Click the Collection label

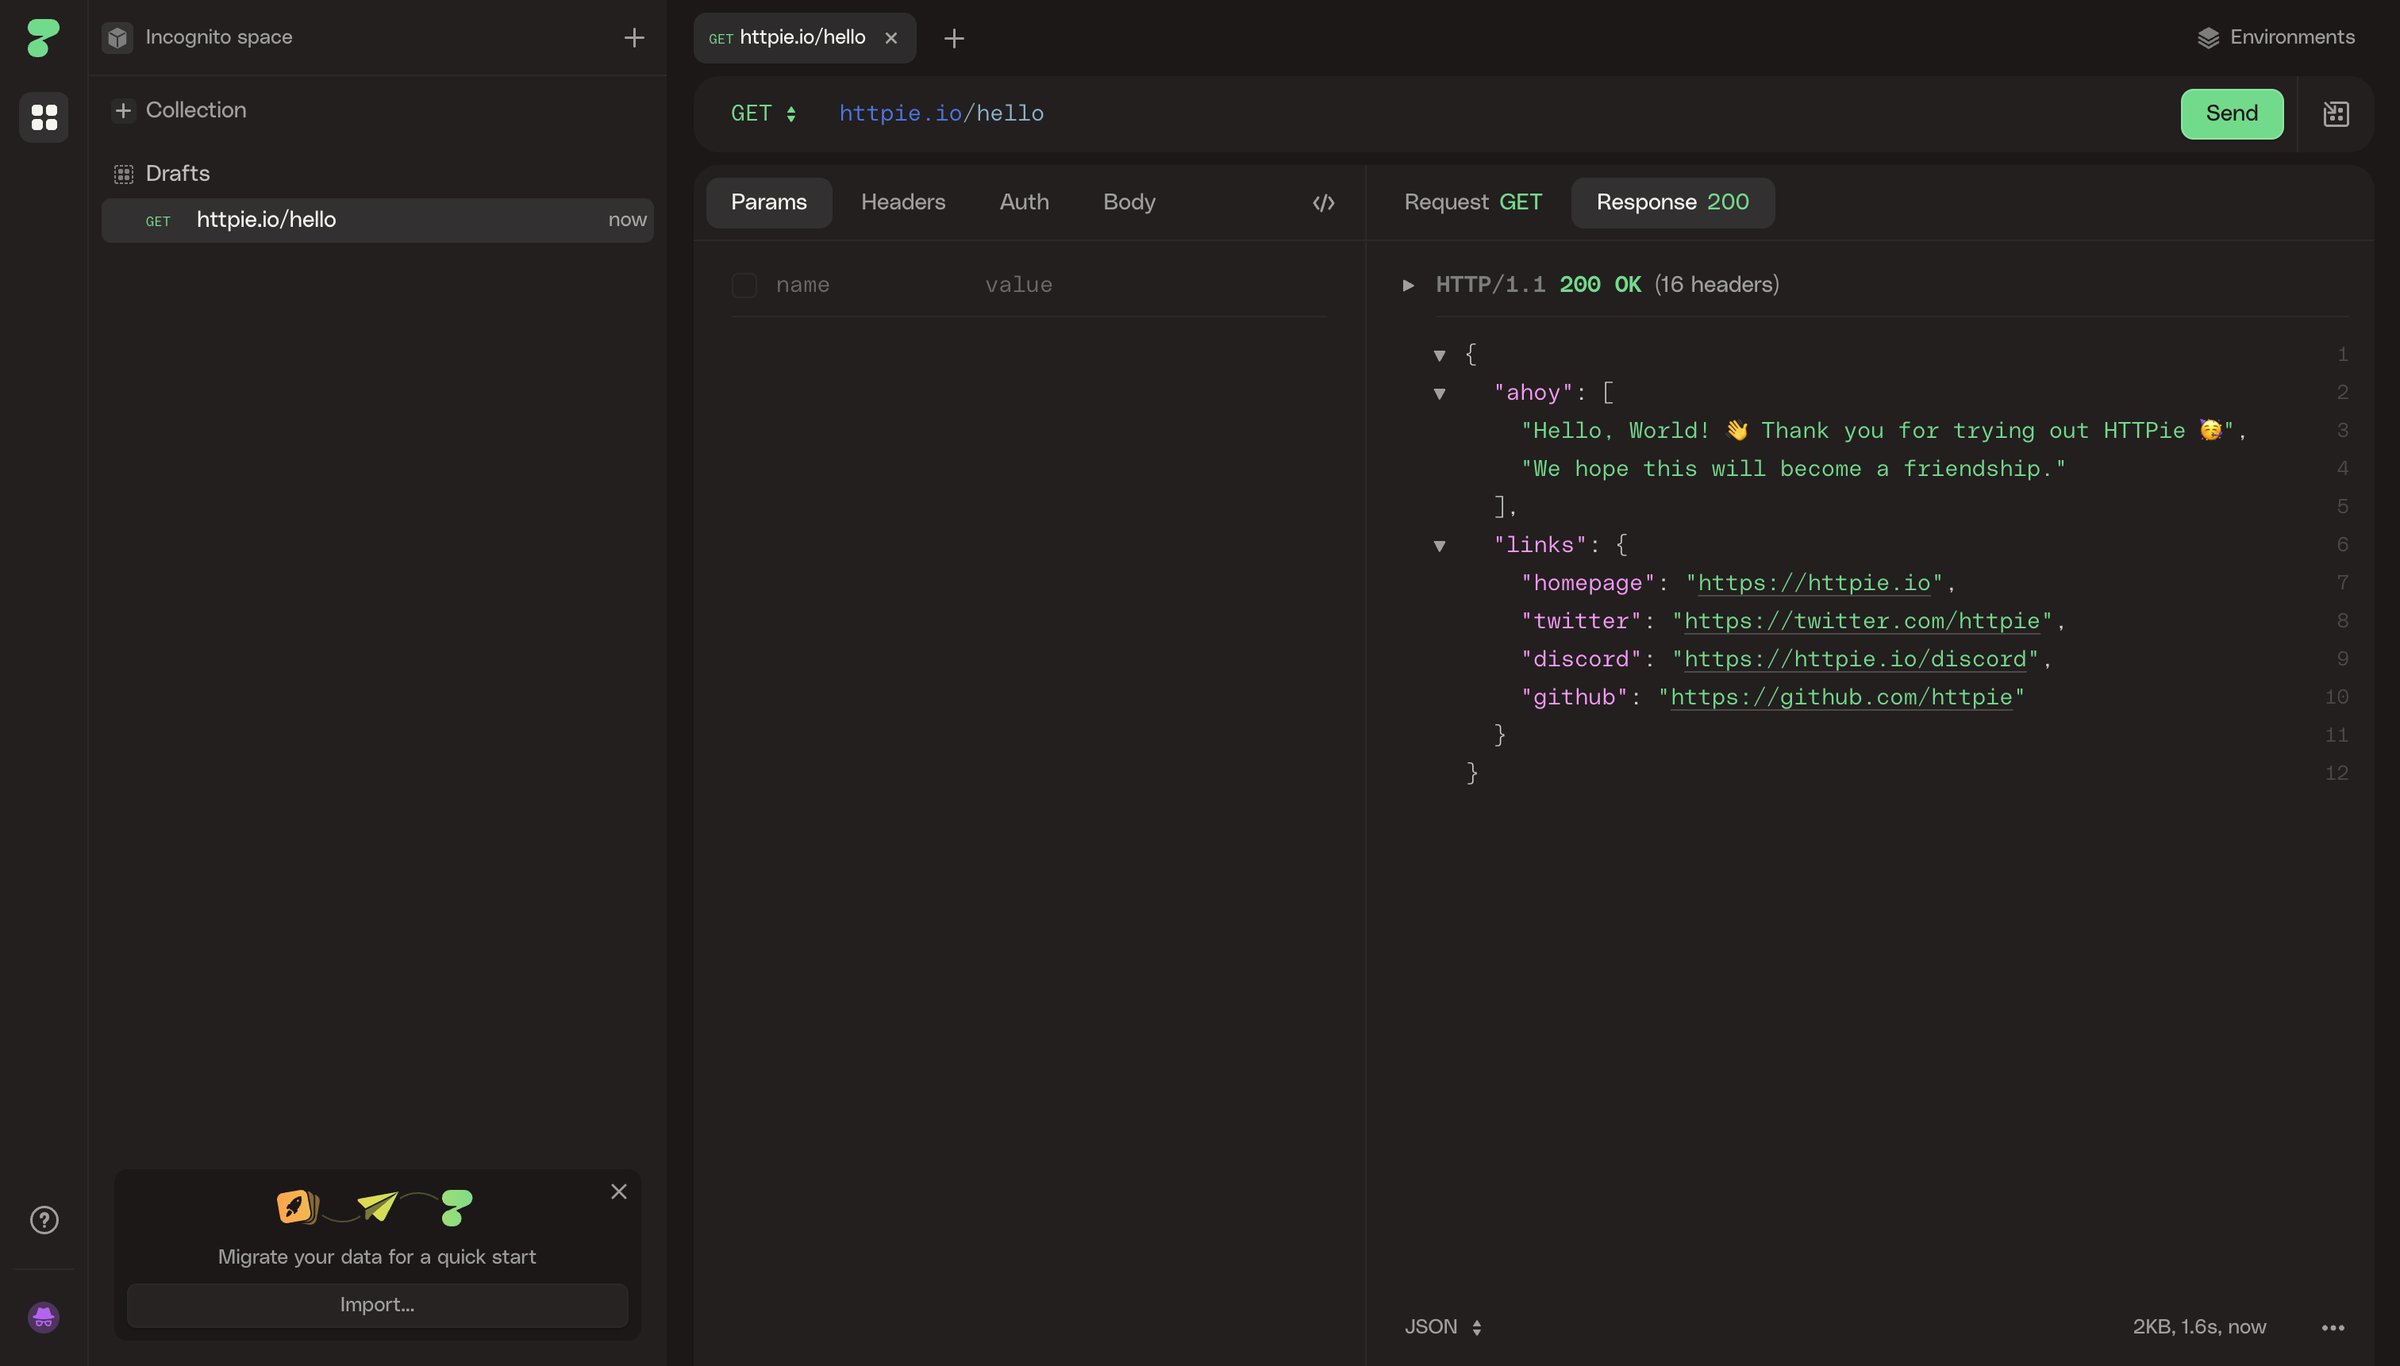[196, 110]
